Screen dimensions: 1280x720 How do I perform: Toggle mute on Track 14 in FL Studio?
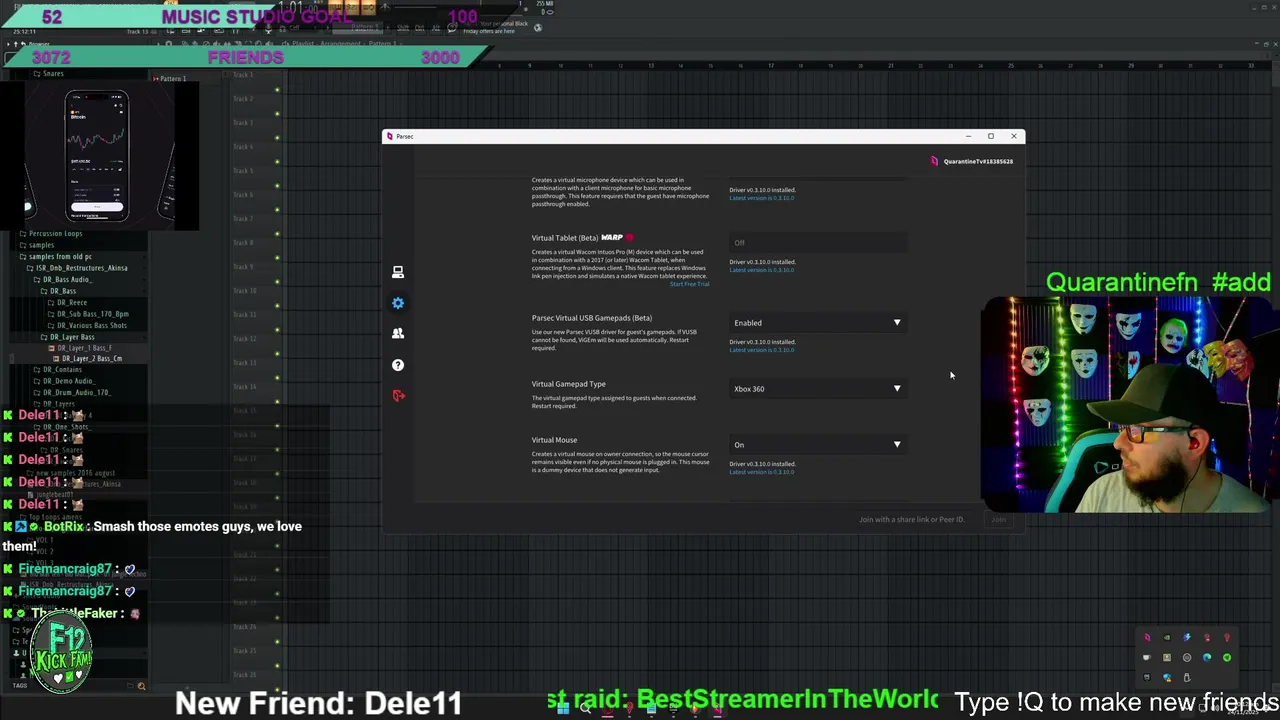click(277, 402)
